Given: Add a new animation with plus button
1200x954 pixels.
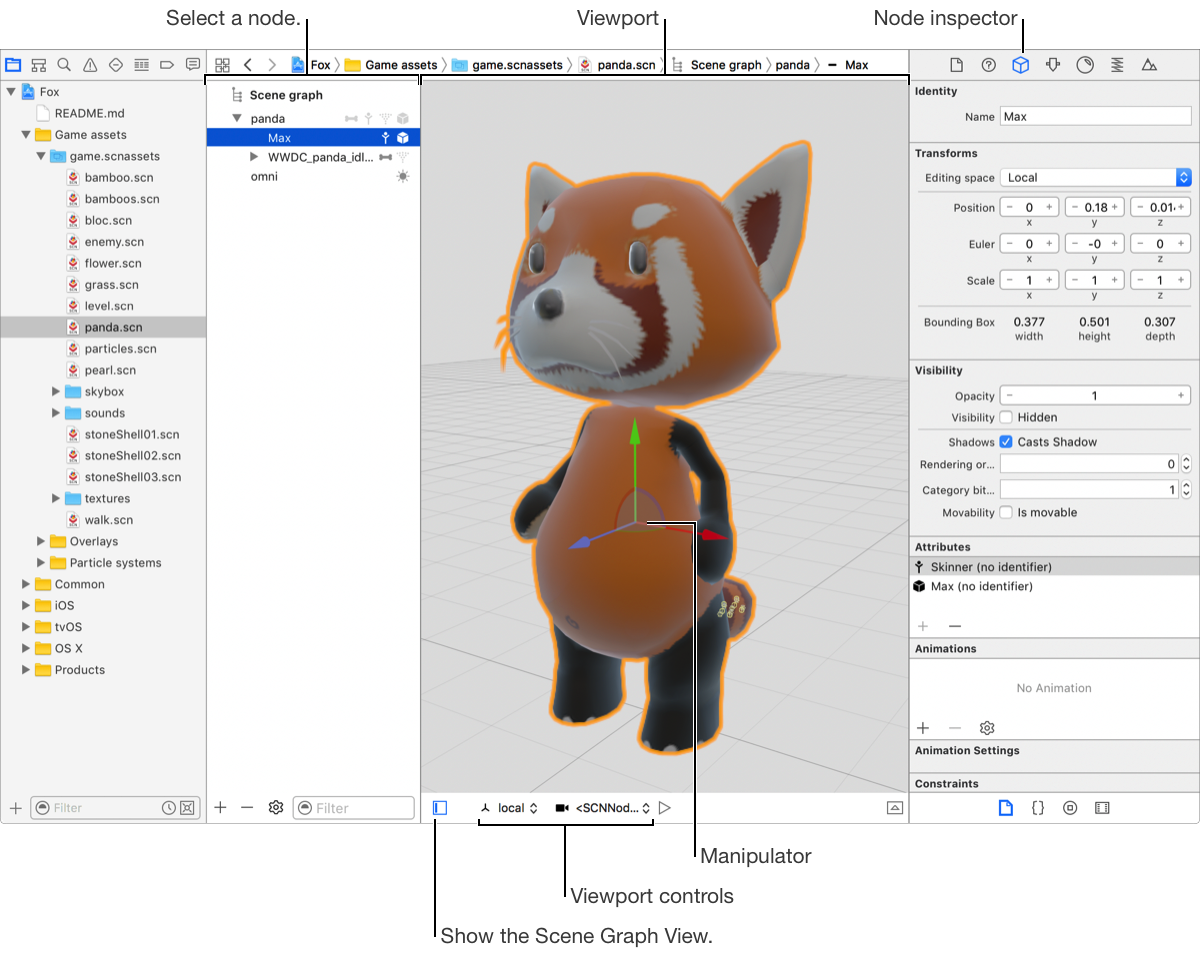Looking at the screenshot, I should coord(923,728).
